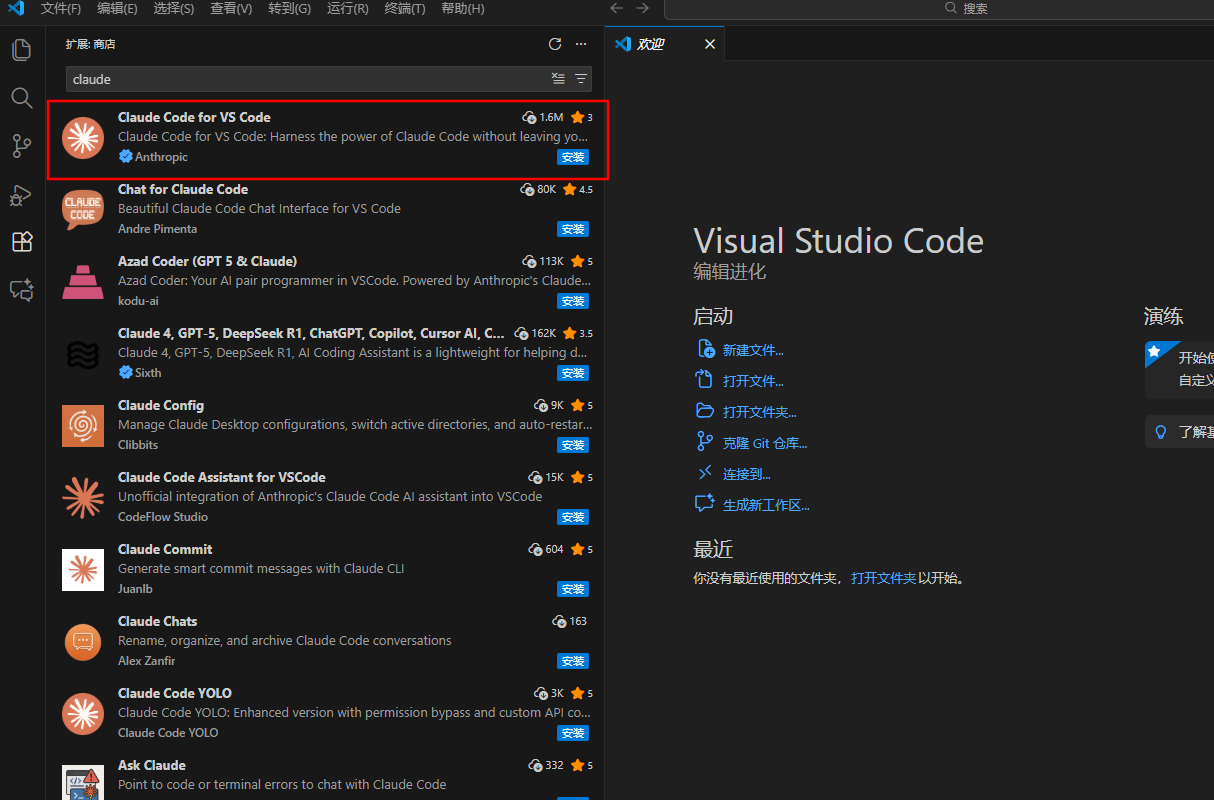Open the 转到(G) menu

[290, 8]
